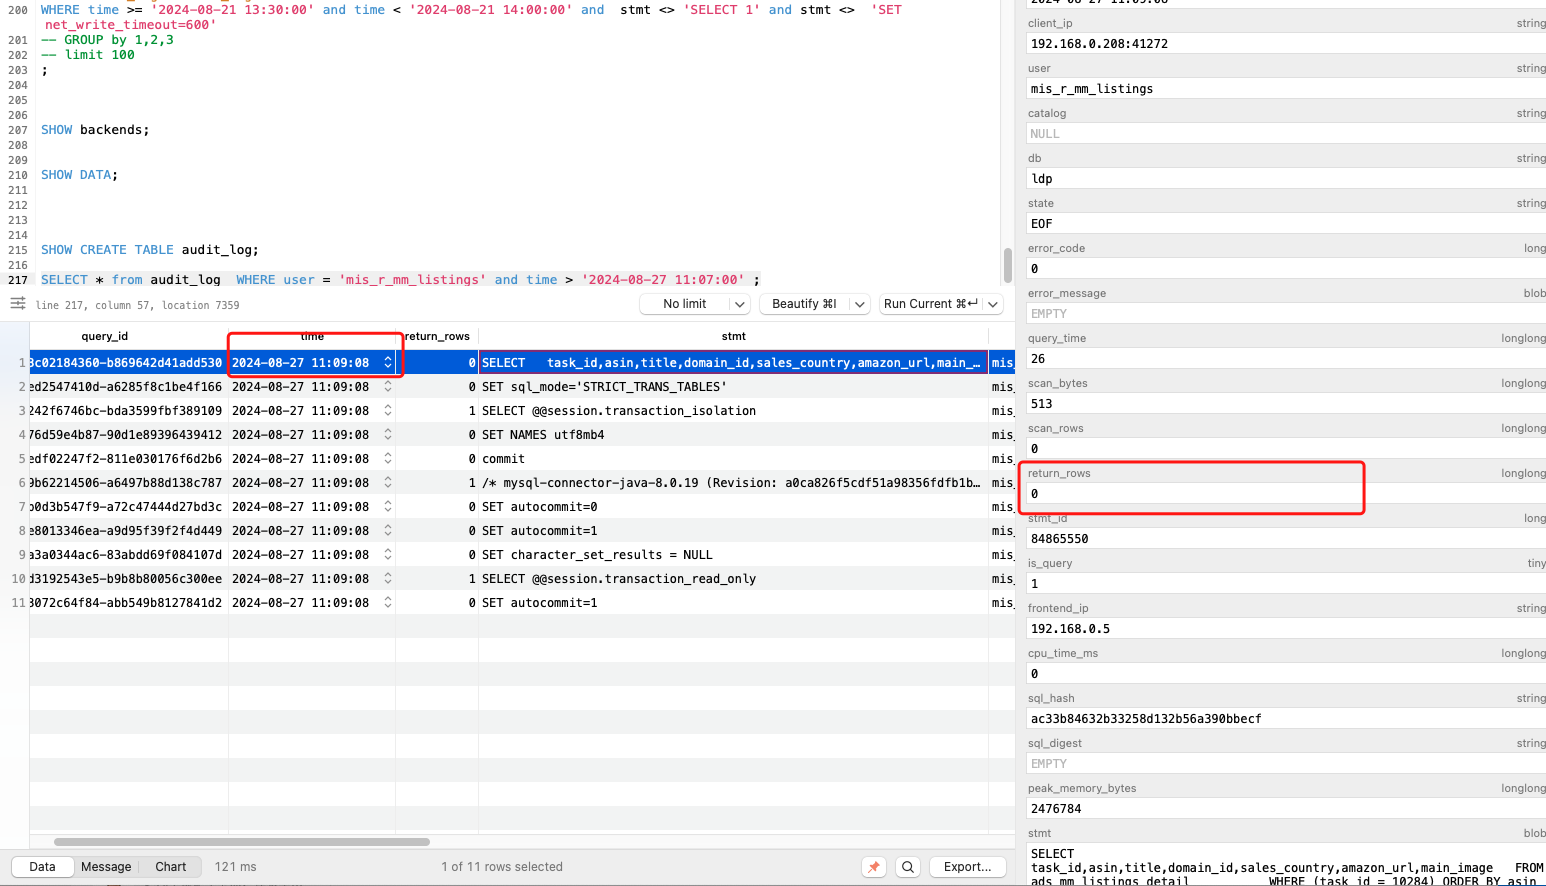Click the time stepper in row 2
Viewport: 1546px width, 886px height.
pos(388,387)
